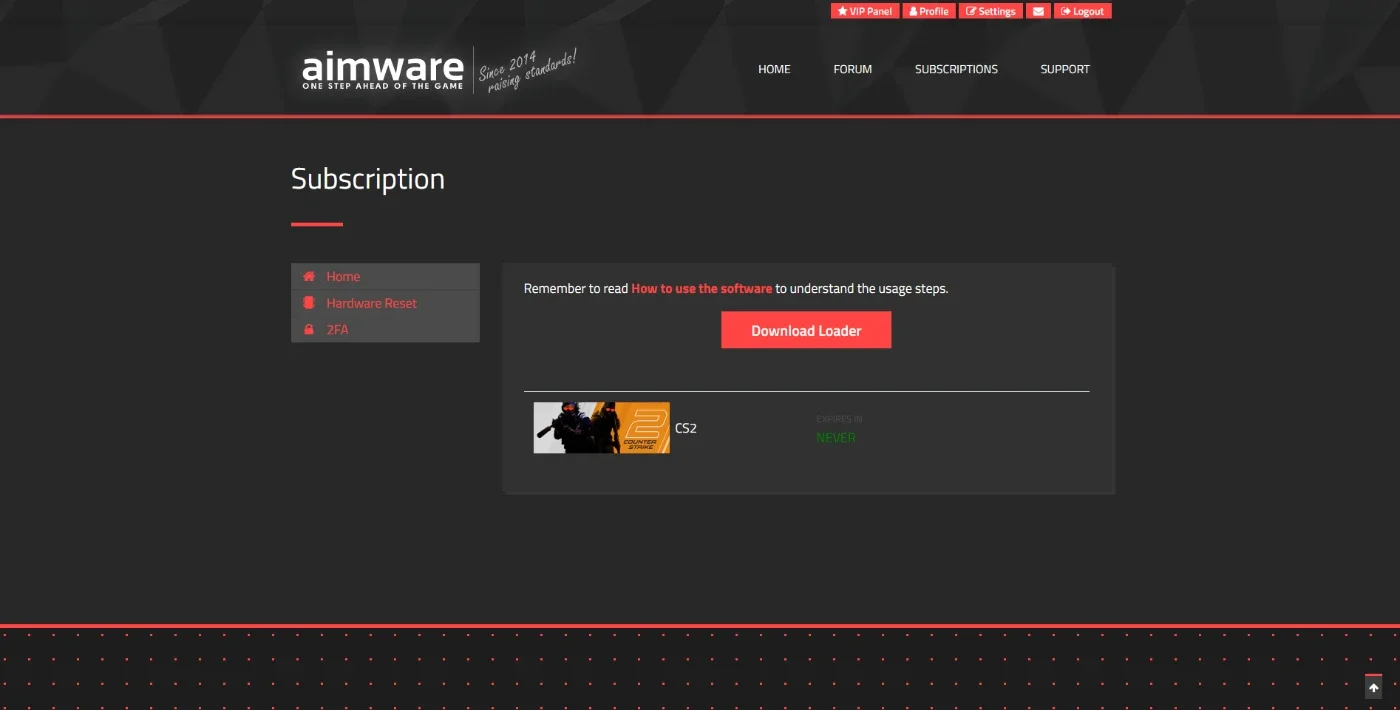Go to SUBSCRIPTIONS in navigation
The image size is (1400, 710).
pyautogui.click(x=956, y=69)
